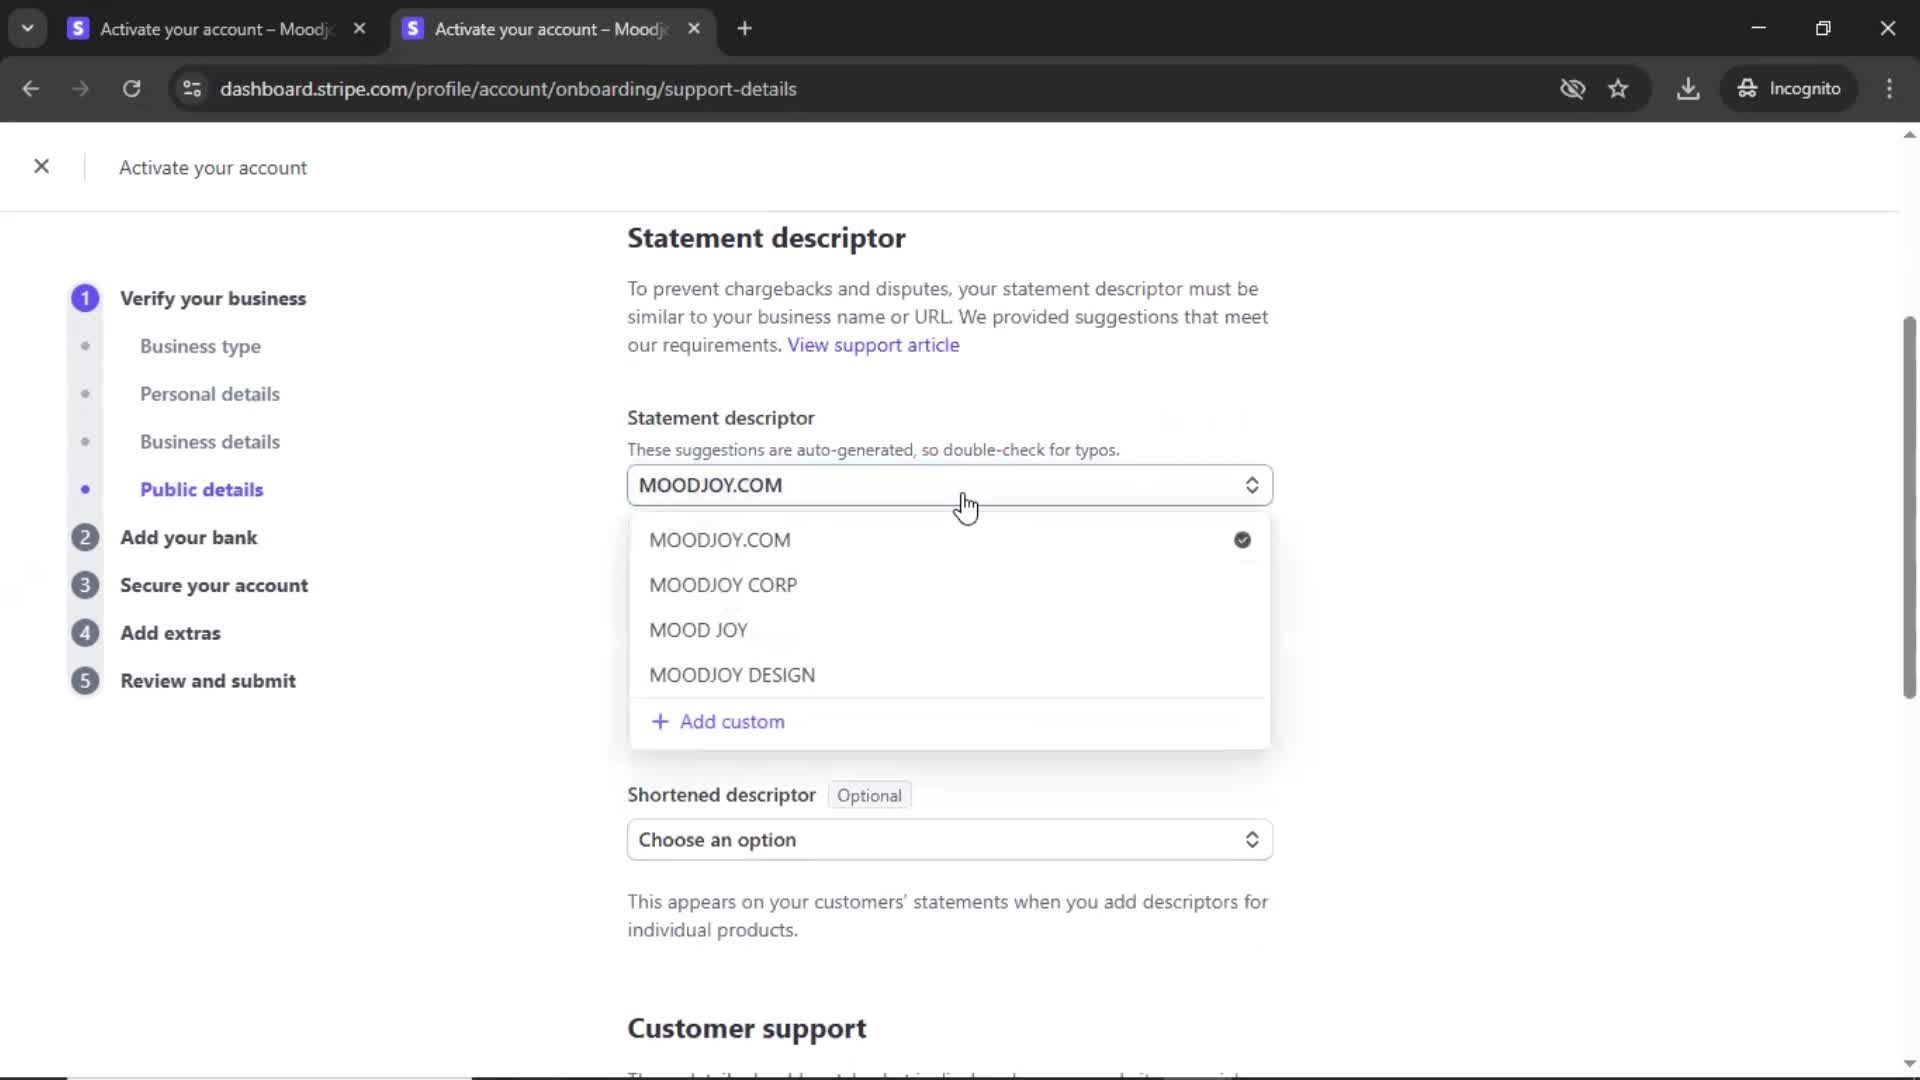Image resolution: width=1920 pixels, height=1080 pixels.
Task: Open the site information icon in address bar
Action: coord(192,89)
